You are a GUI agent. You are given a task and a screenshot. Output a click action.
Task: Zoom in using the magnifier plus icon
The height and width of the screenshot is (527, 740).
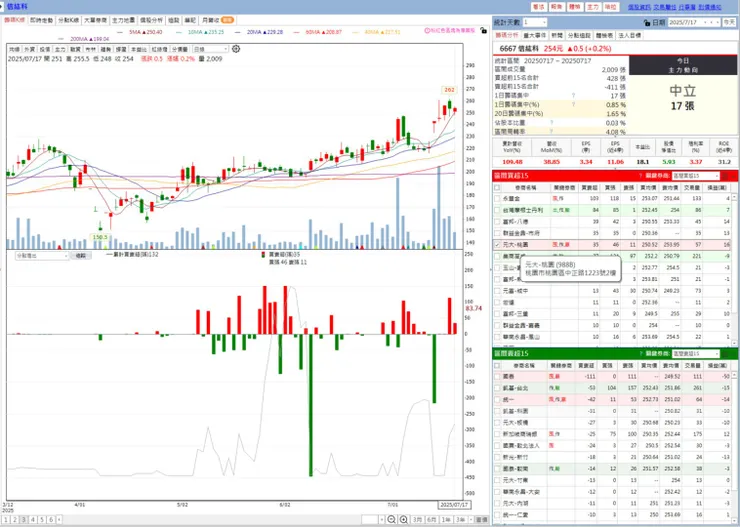click(404, 519)
